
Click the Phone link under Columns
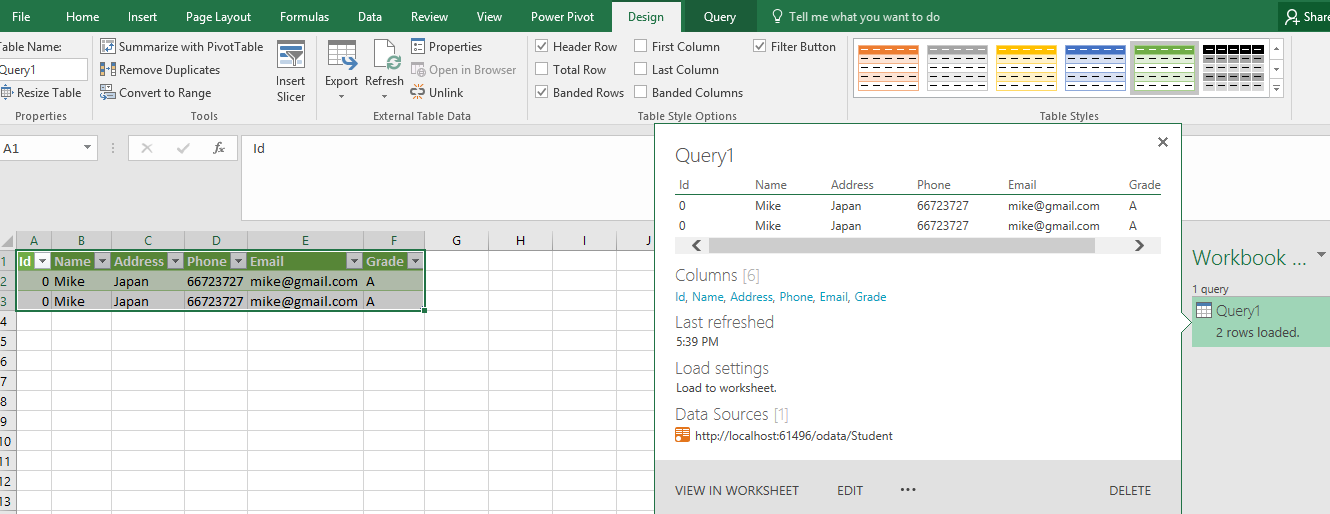[x=796, y=297]
